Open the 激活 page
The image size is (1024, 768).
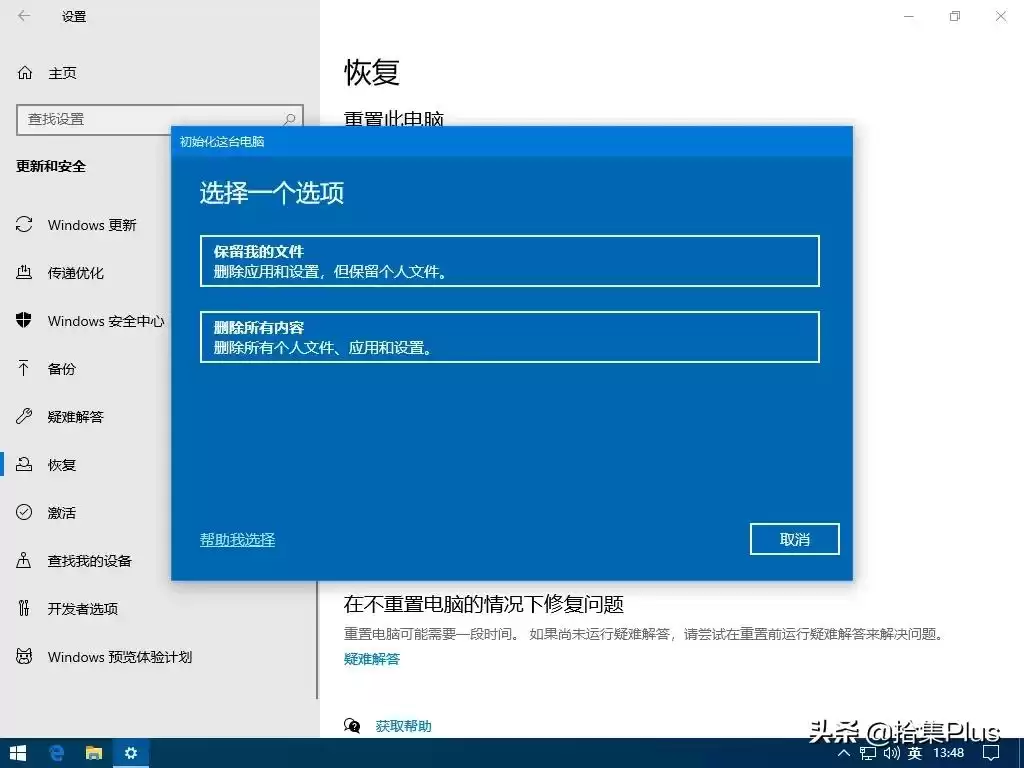[62, 513]
